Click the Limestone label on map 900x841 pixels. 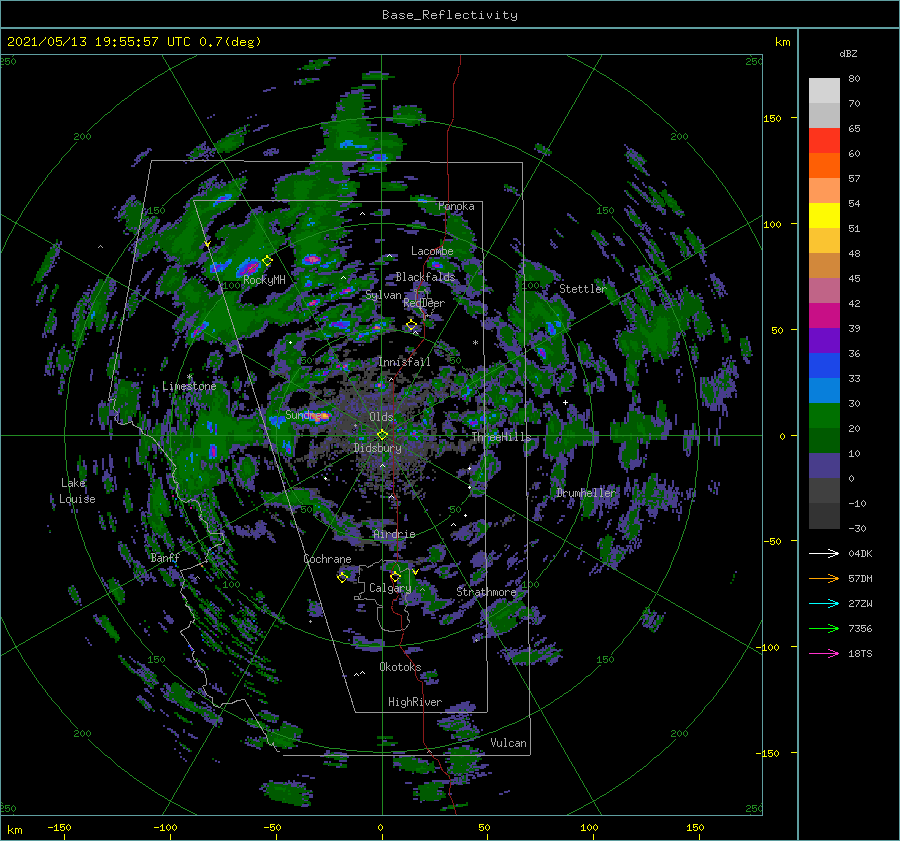tap(189, 386)
